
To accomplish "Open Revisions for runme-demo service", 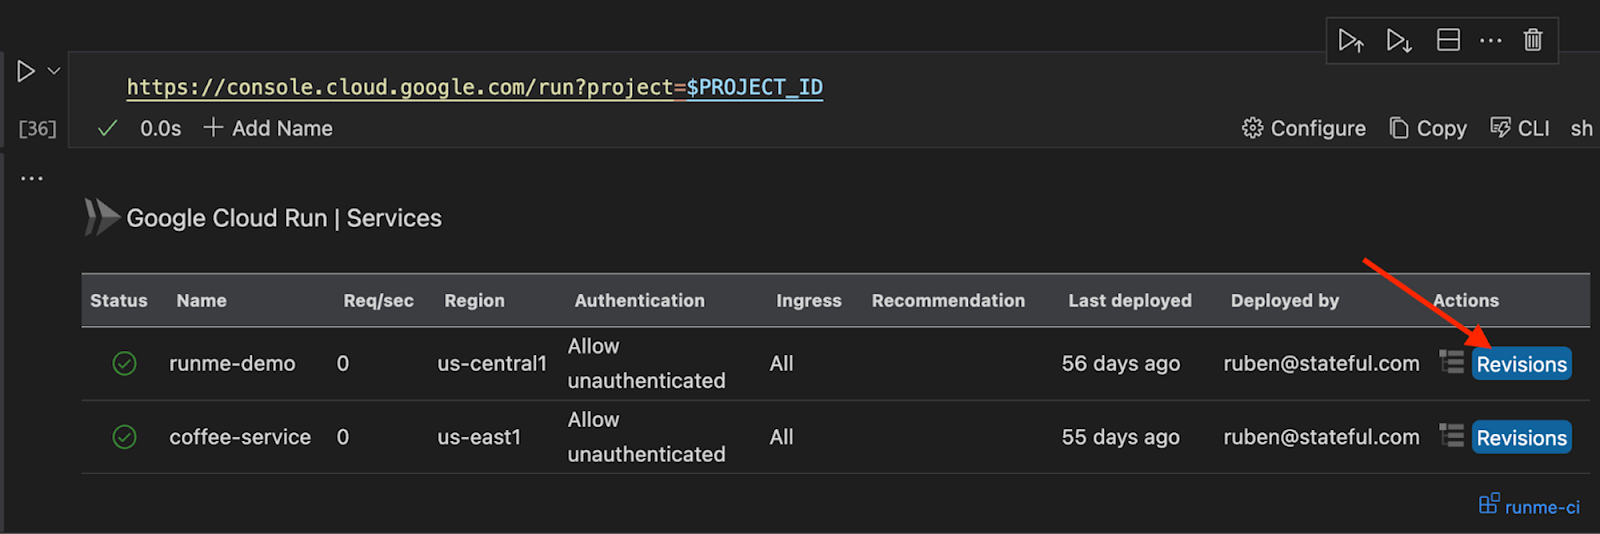I will pos(1521,364).
